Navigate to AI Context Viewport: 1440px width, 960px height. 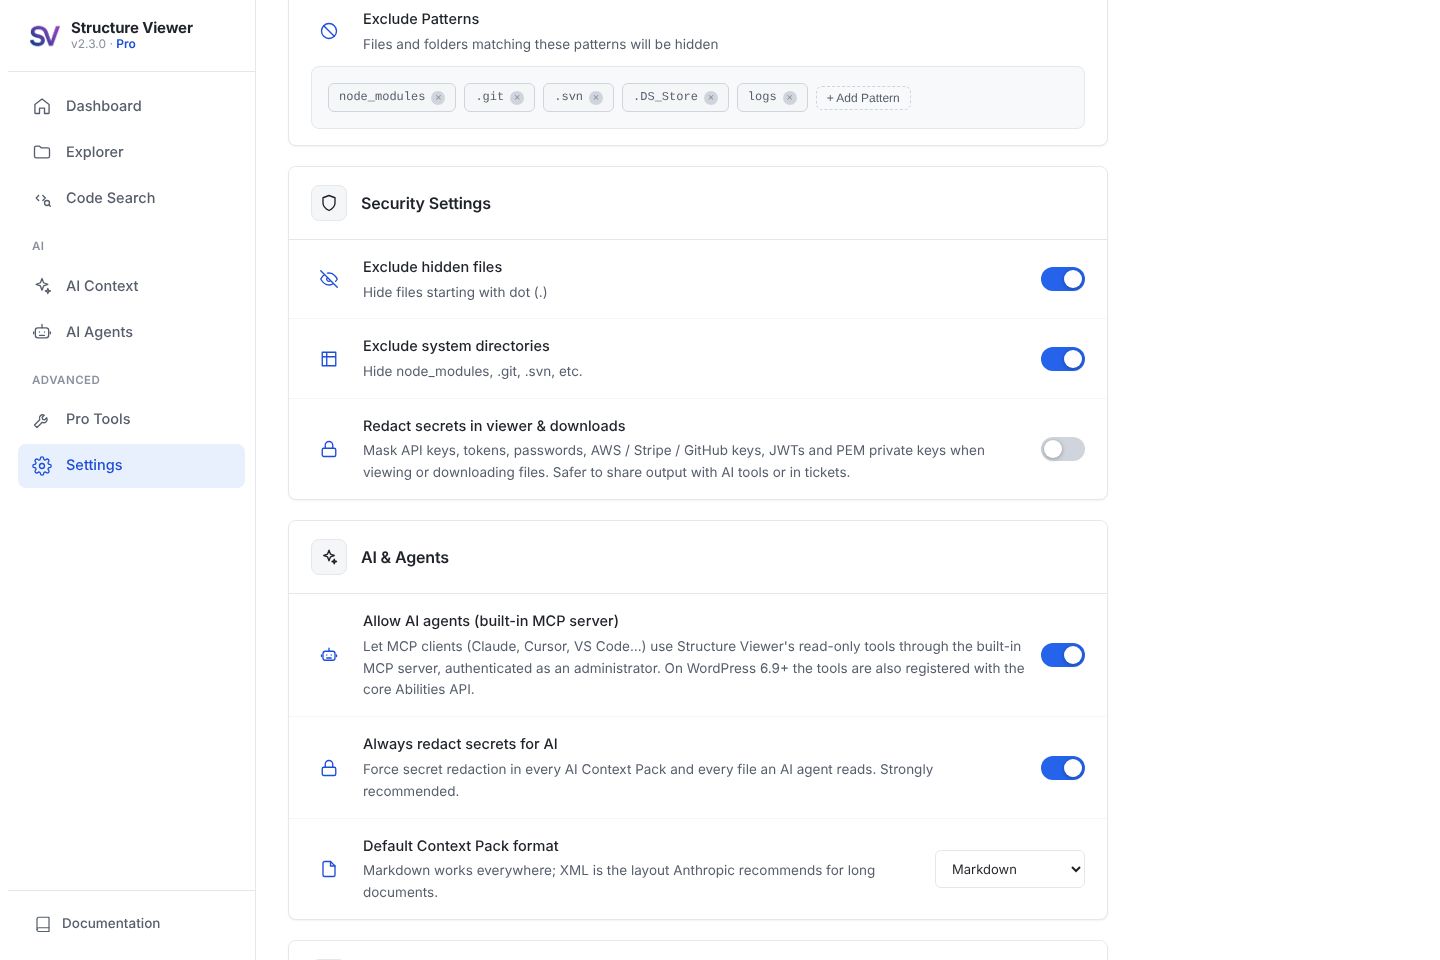131,286
